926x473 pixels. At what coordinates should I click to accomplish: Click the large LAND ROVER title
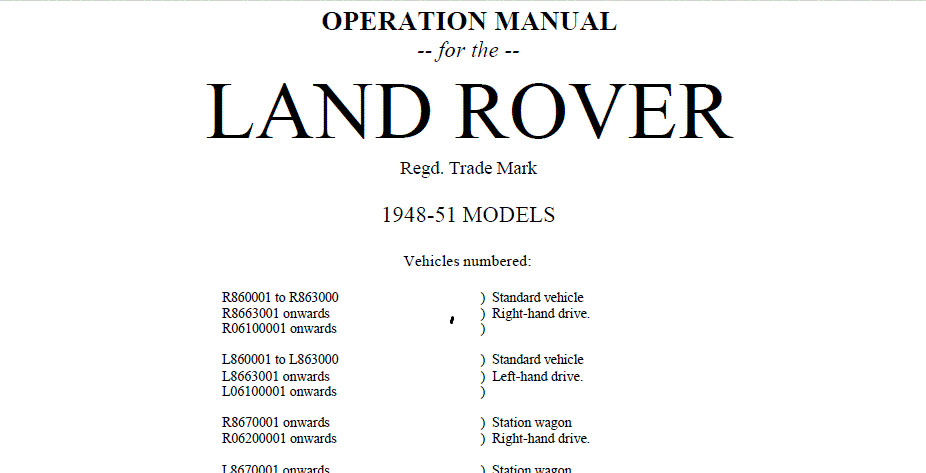pyautogui.click(x=469, y=111)
